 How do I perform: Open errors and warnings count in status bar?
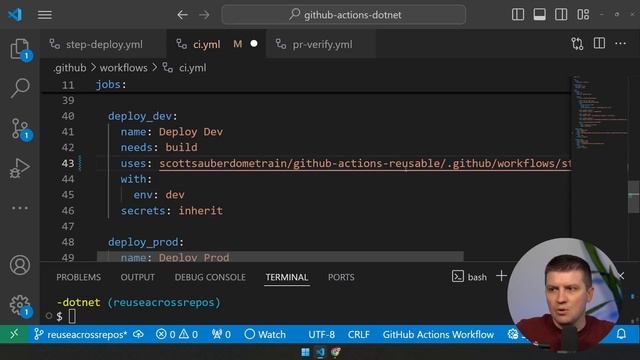[x=177, y=335]
